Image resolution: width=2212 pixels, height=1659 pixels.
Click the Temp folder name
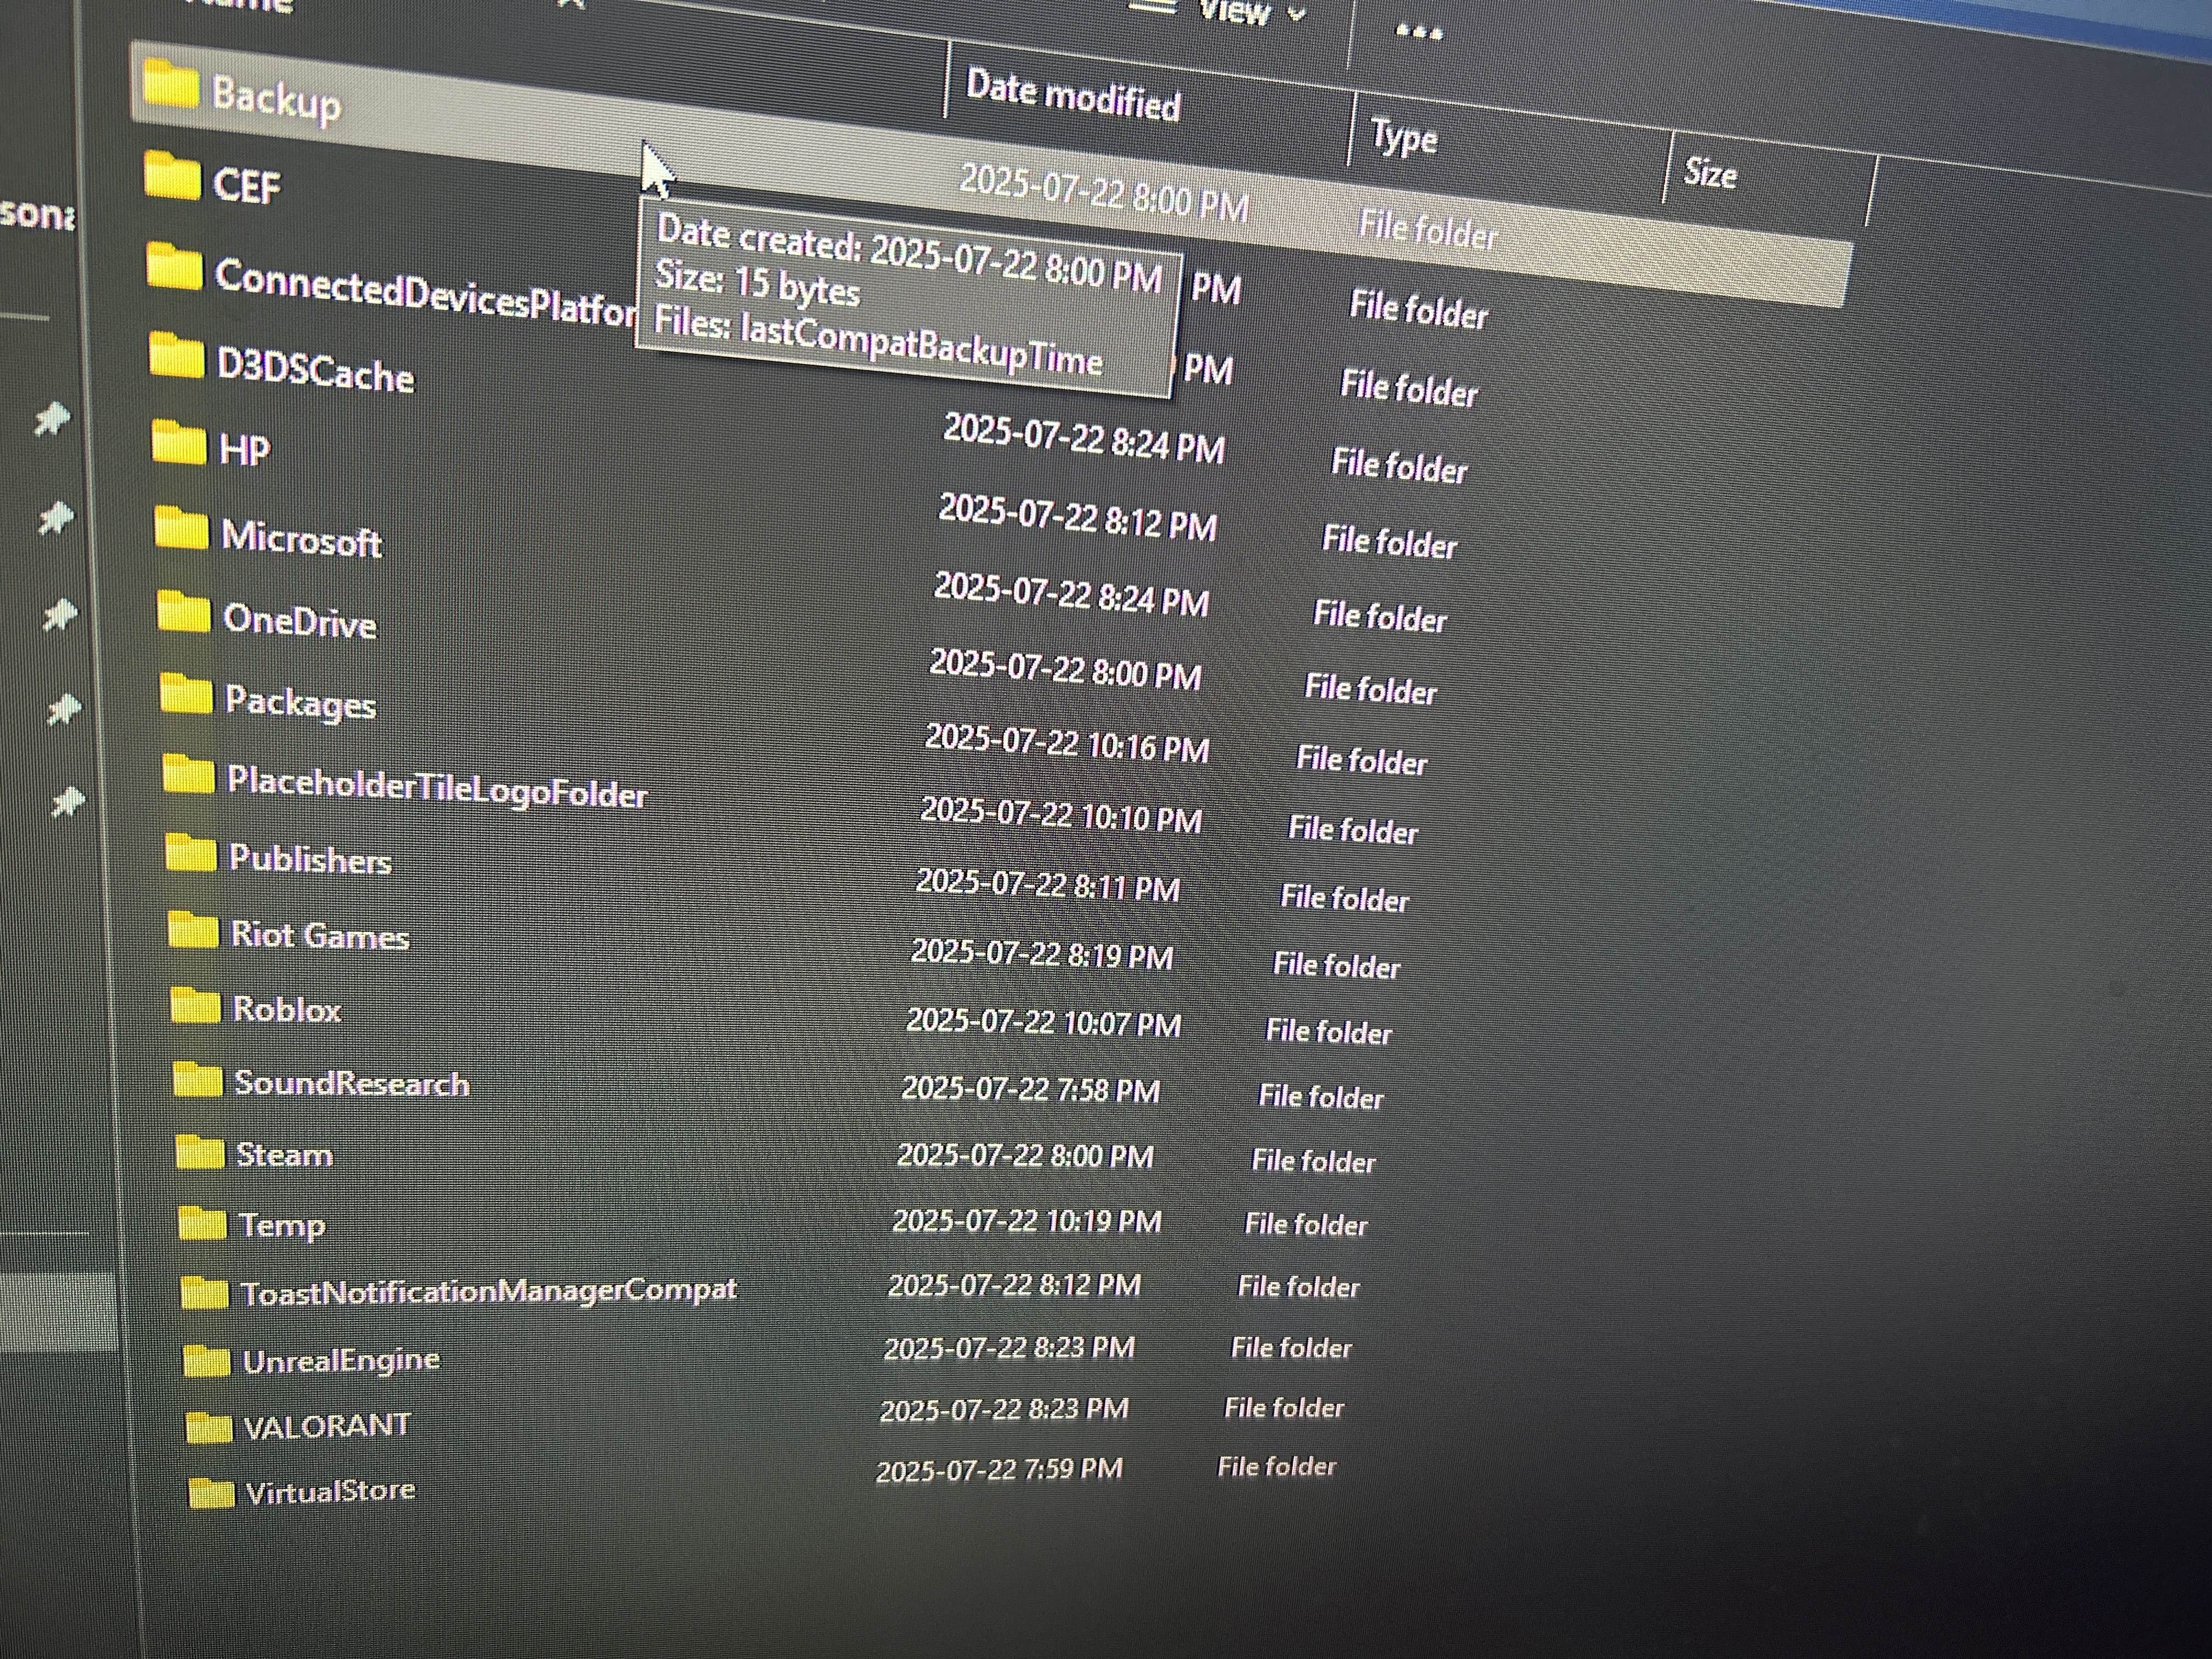click(x=282, y=1226)
